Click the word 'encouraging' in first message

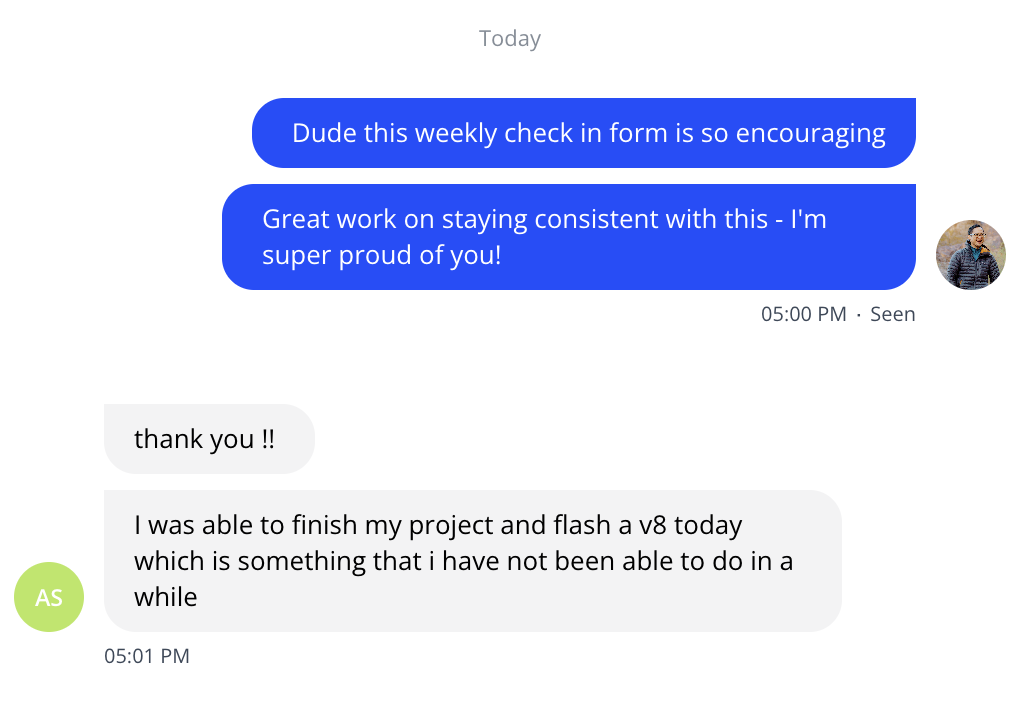coord(811,133)
